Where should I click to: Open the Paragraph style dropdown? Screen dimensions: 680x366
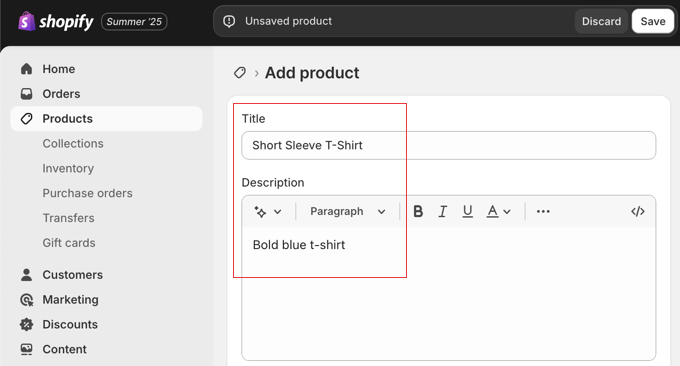(347, 211)
